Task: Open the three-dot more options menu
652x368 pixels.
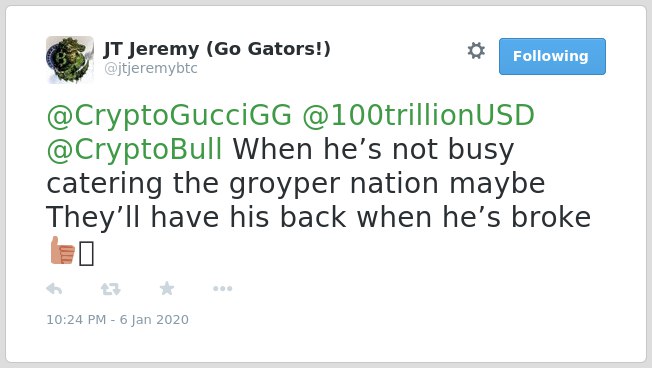Action: [222, 289]
